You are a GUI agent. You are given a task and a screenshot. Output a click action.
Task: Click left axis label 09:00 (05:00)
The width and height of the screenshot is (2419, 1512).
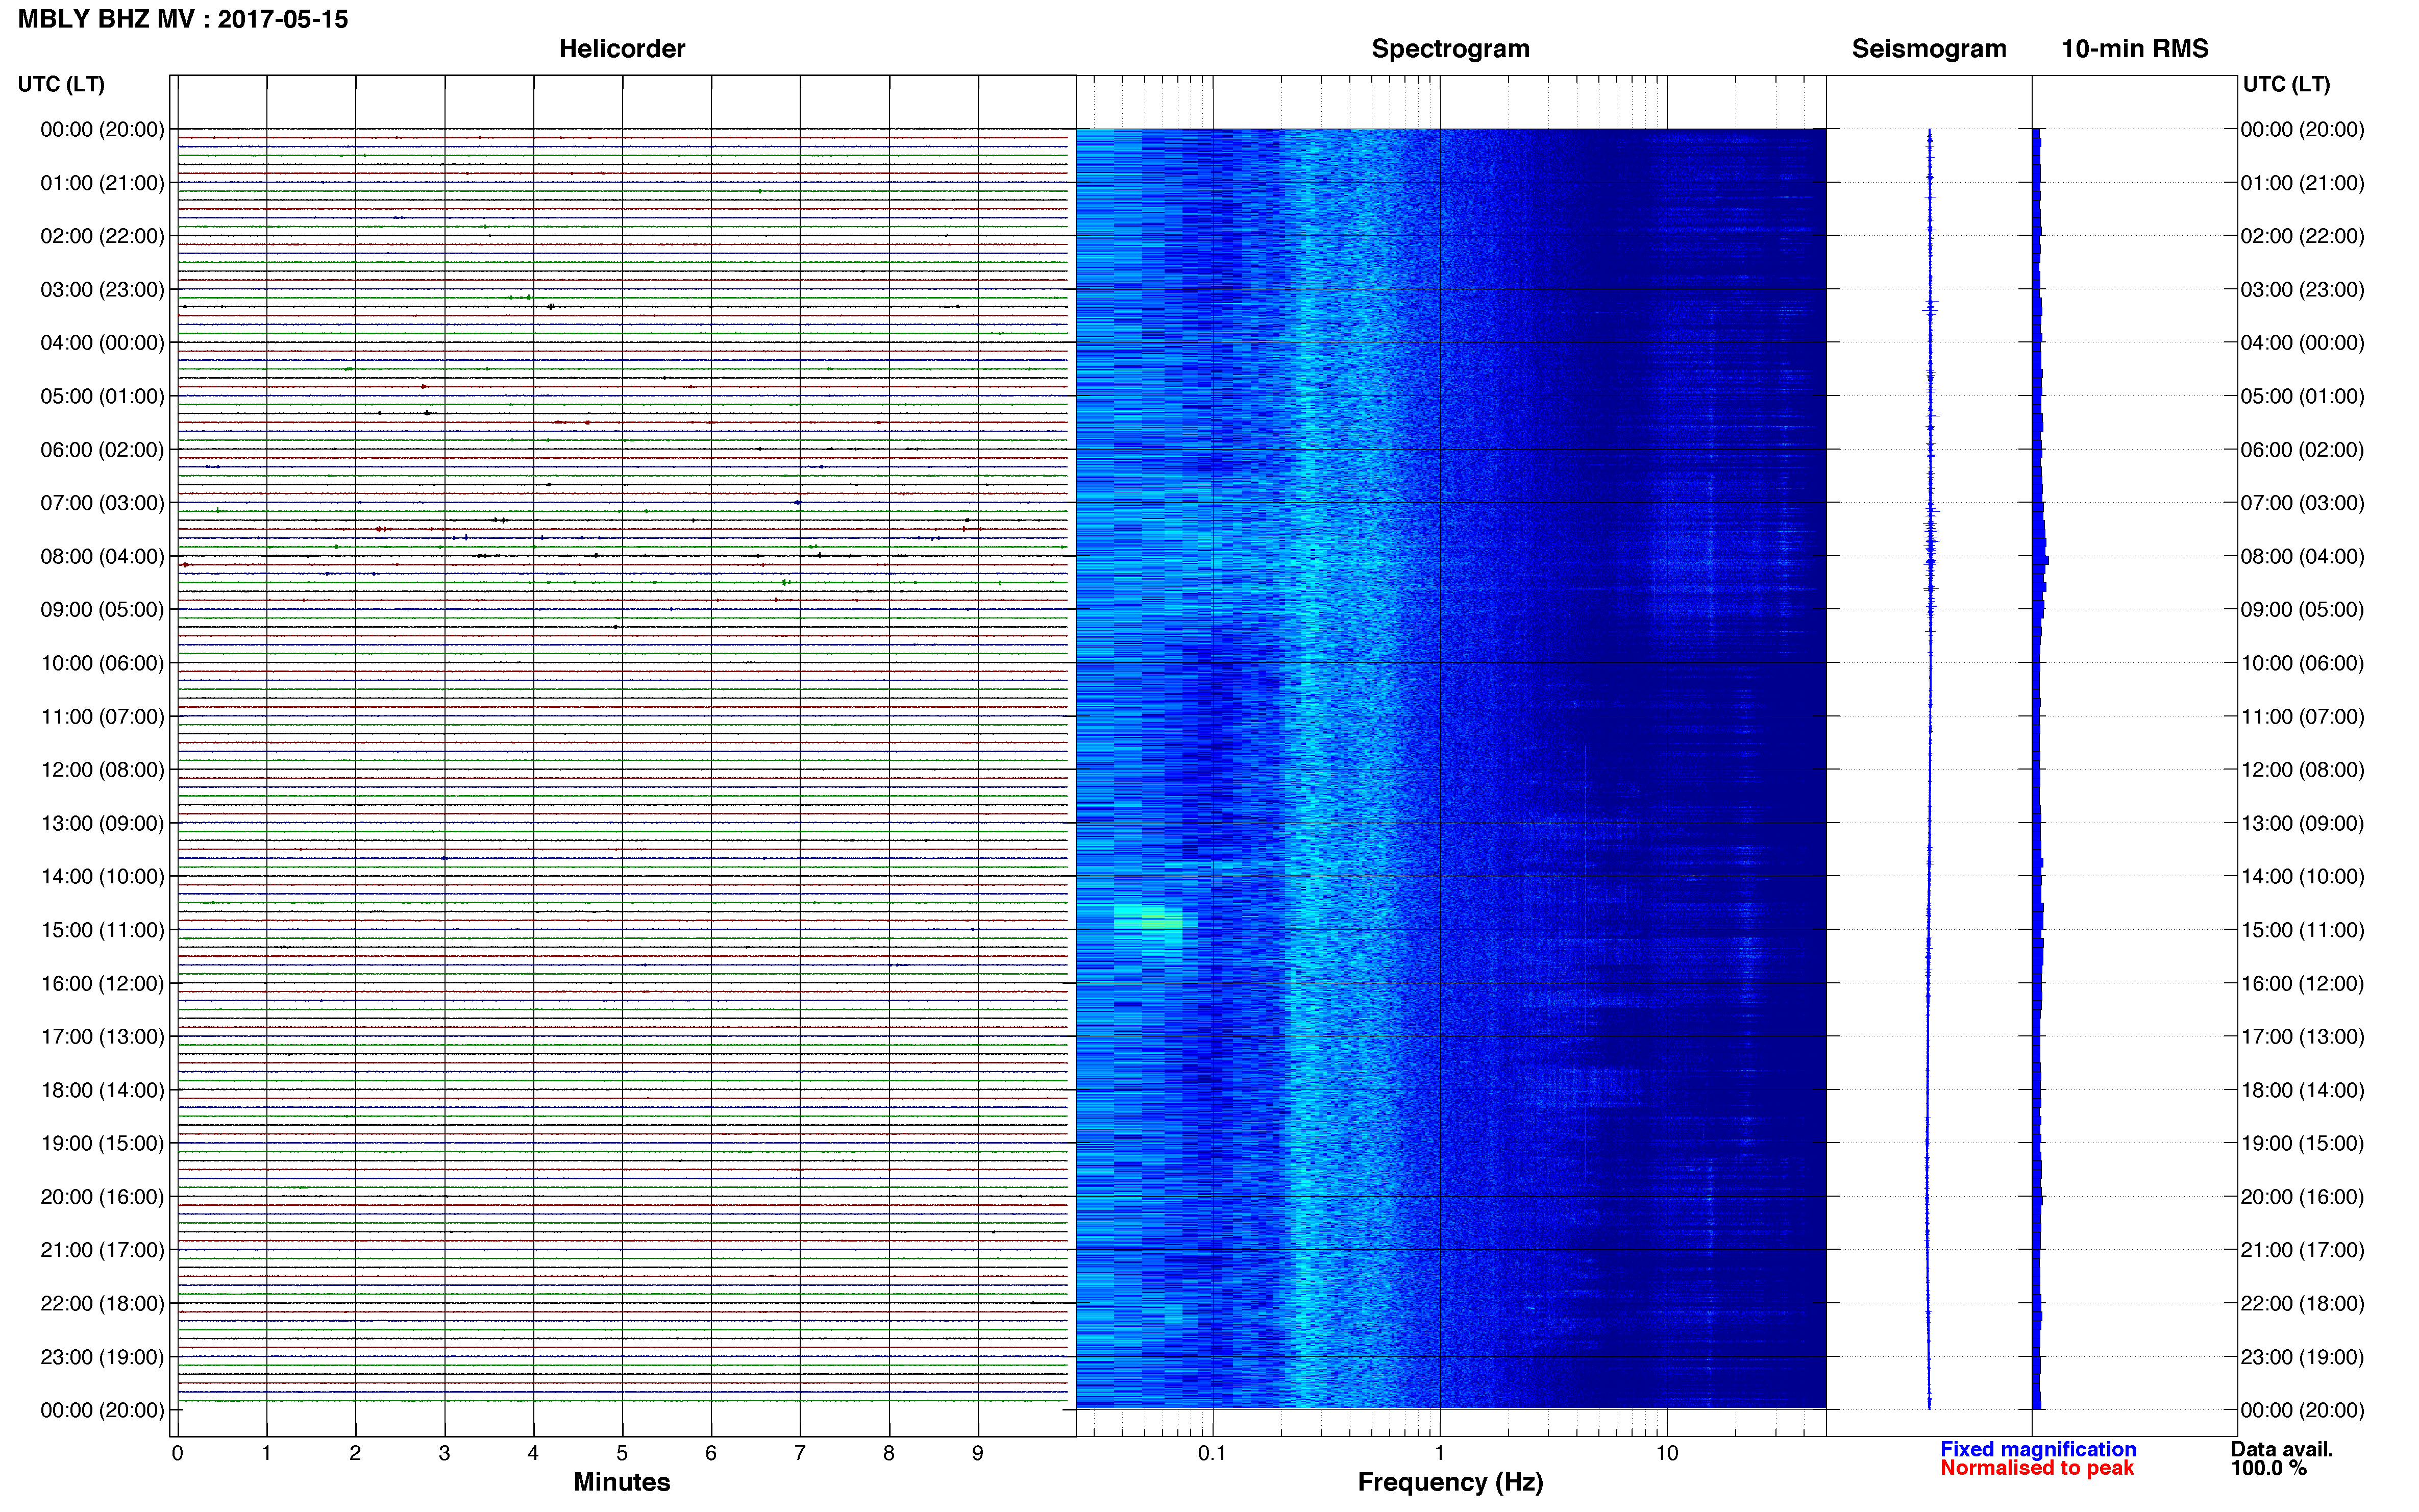[102, 609]
